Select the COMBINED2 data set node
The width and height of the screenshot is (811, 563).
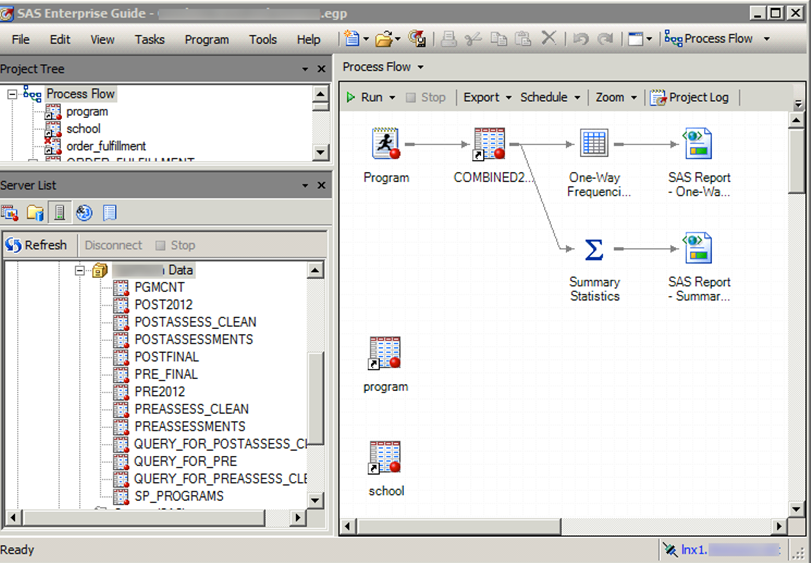pos(489,144)
